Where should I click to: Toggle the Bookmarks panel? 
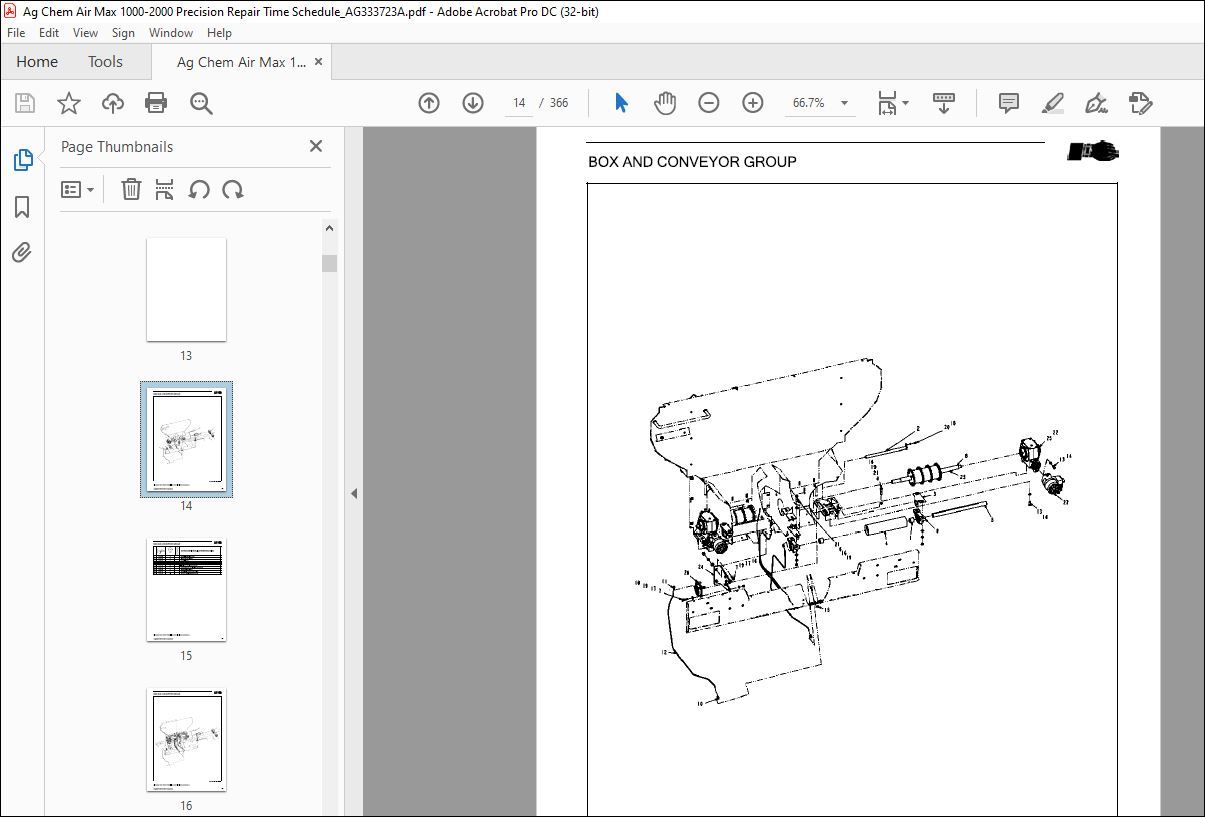pos(22,207)
